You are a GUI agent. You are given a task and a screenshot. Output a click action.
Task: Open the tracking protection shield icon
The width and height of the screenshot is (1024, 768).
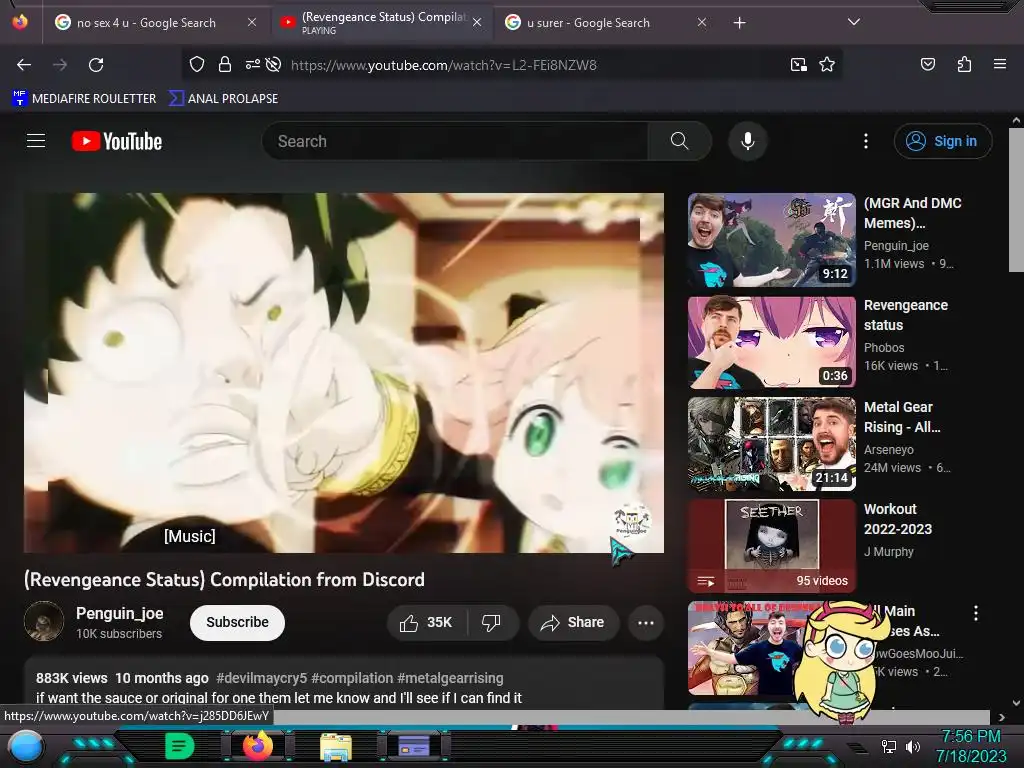point(197,64)
